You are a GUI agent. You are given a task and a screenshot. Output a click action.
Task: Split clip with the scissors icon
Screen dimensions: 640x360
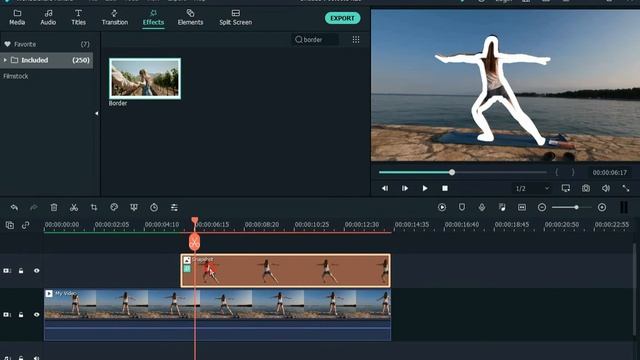click(x=74, y=207)
